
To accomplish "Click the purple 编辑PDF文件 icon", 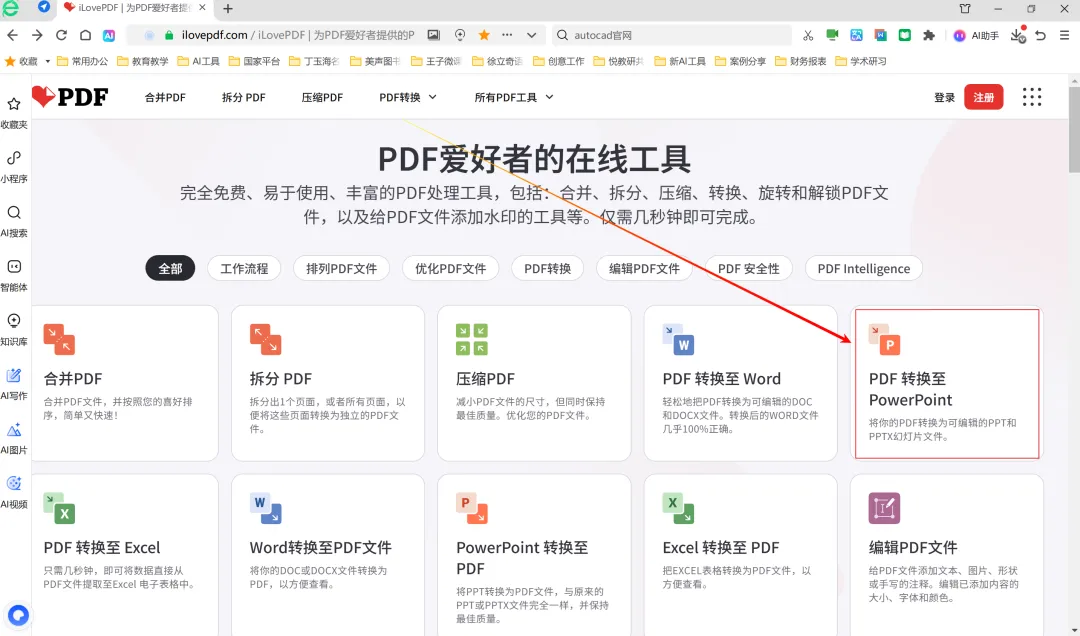I will 885,508.
